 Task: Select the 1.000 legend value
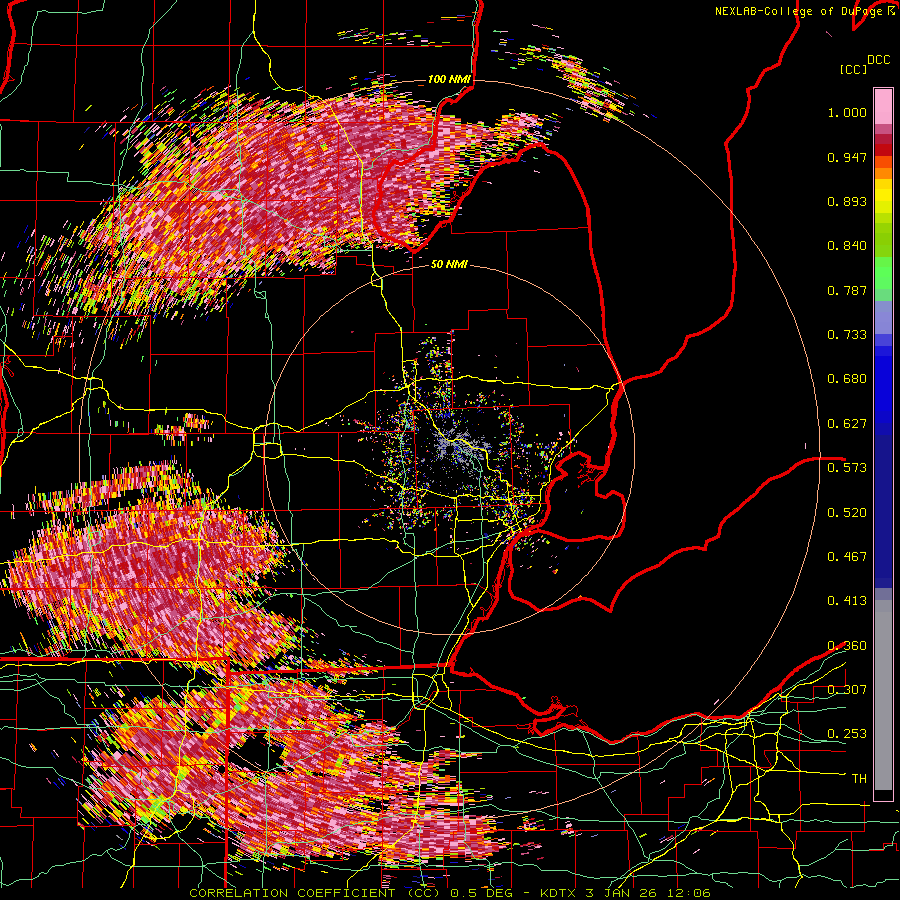(847, 112)
